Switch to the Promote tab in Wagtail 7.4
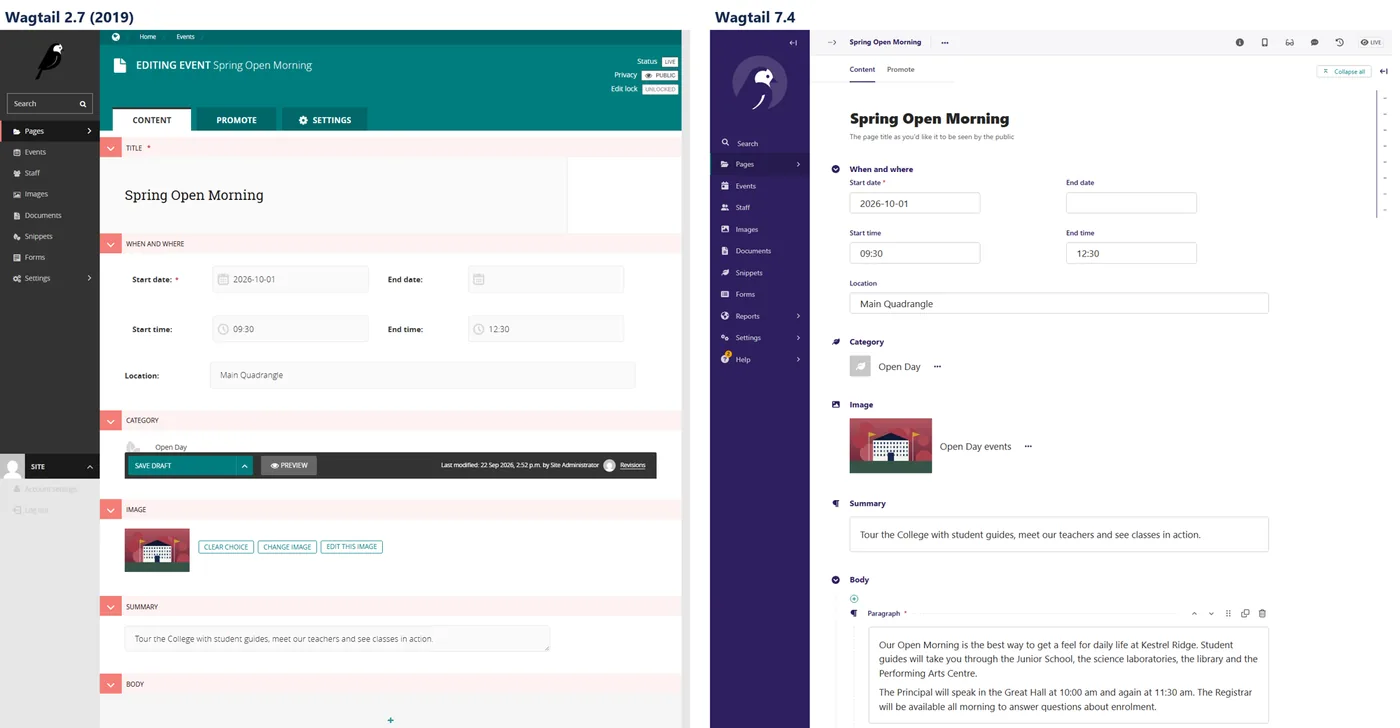The height and width of the screenshot is (728, 1400). 901,70
